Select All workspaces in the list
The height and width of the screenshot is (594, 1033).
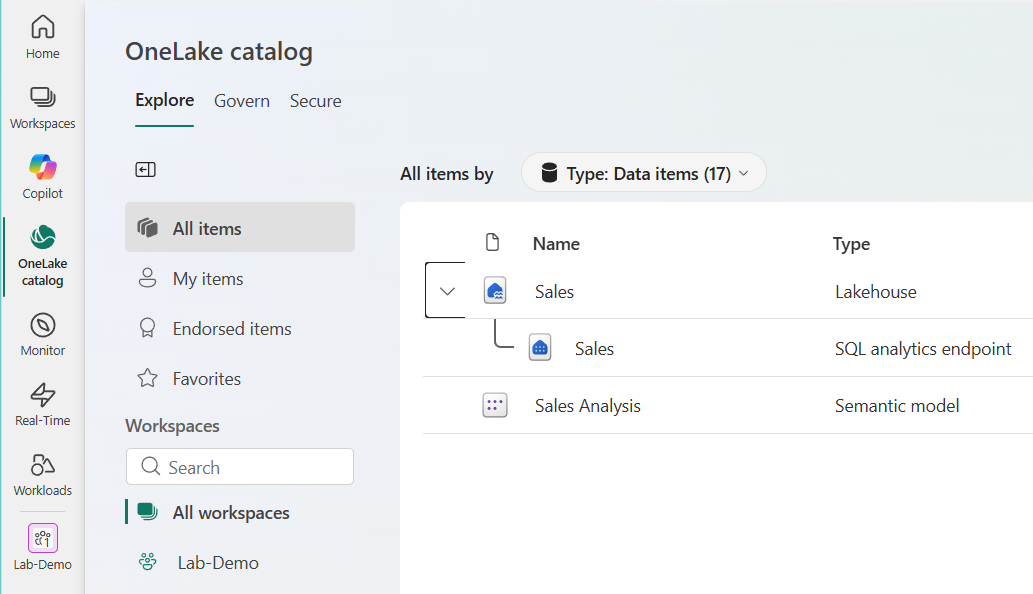240,512
